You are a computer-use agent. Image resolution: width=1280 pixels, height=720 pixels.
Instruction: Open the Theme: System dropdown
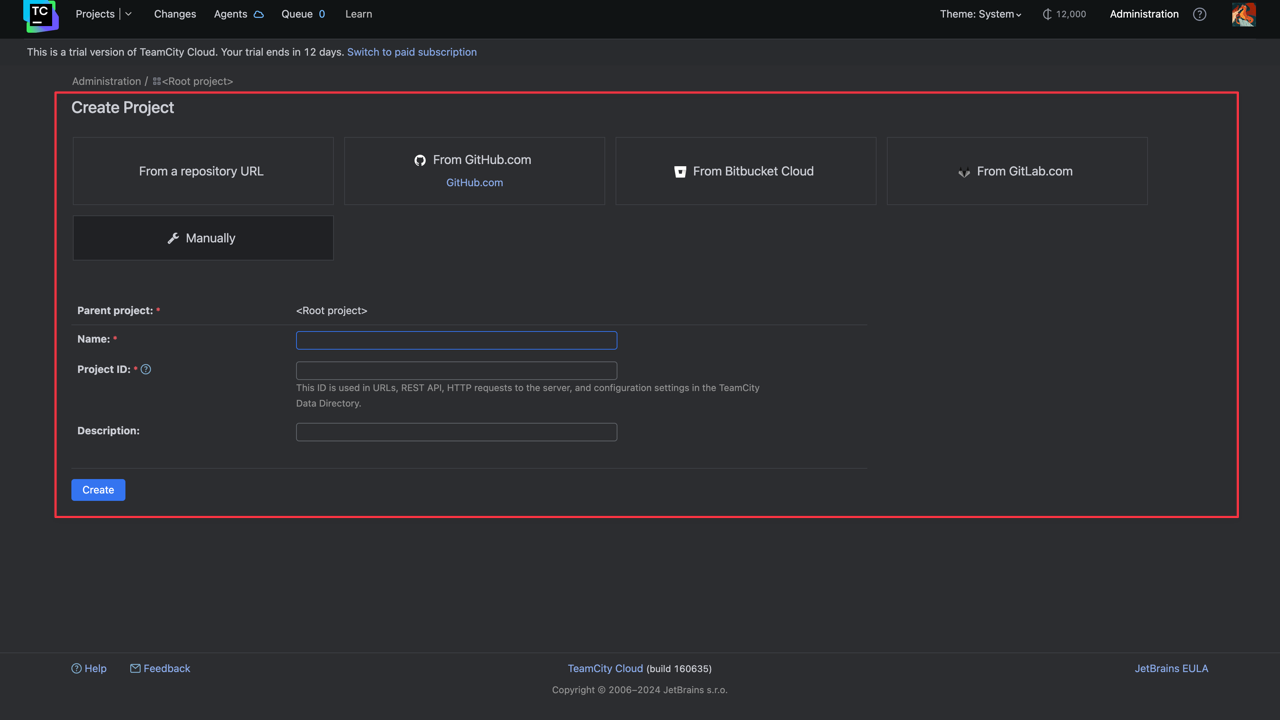pyautogui.click(x=980, y=14)
